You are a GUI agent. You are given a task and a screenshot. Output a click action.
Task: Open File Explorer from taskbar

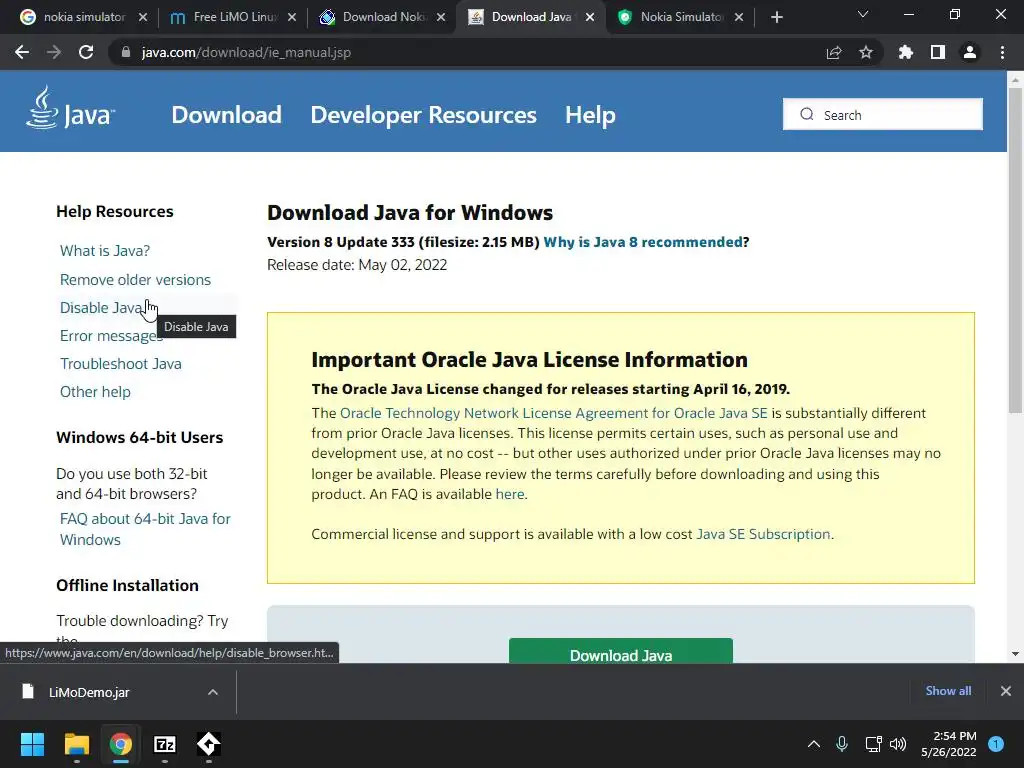click(x=76, y=744)
